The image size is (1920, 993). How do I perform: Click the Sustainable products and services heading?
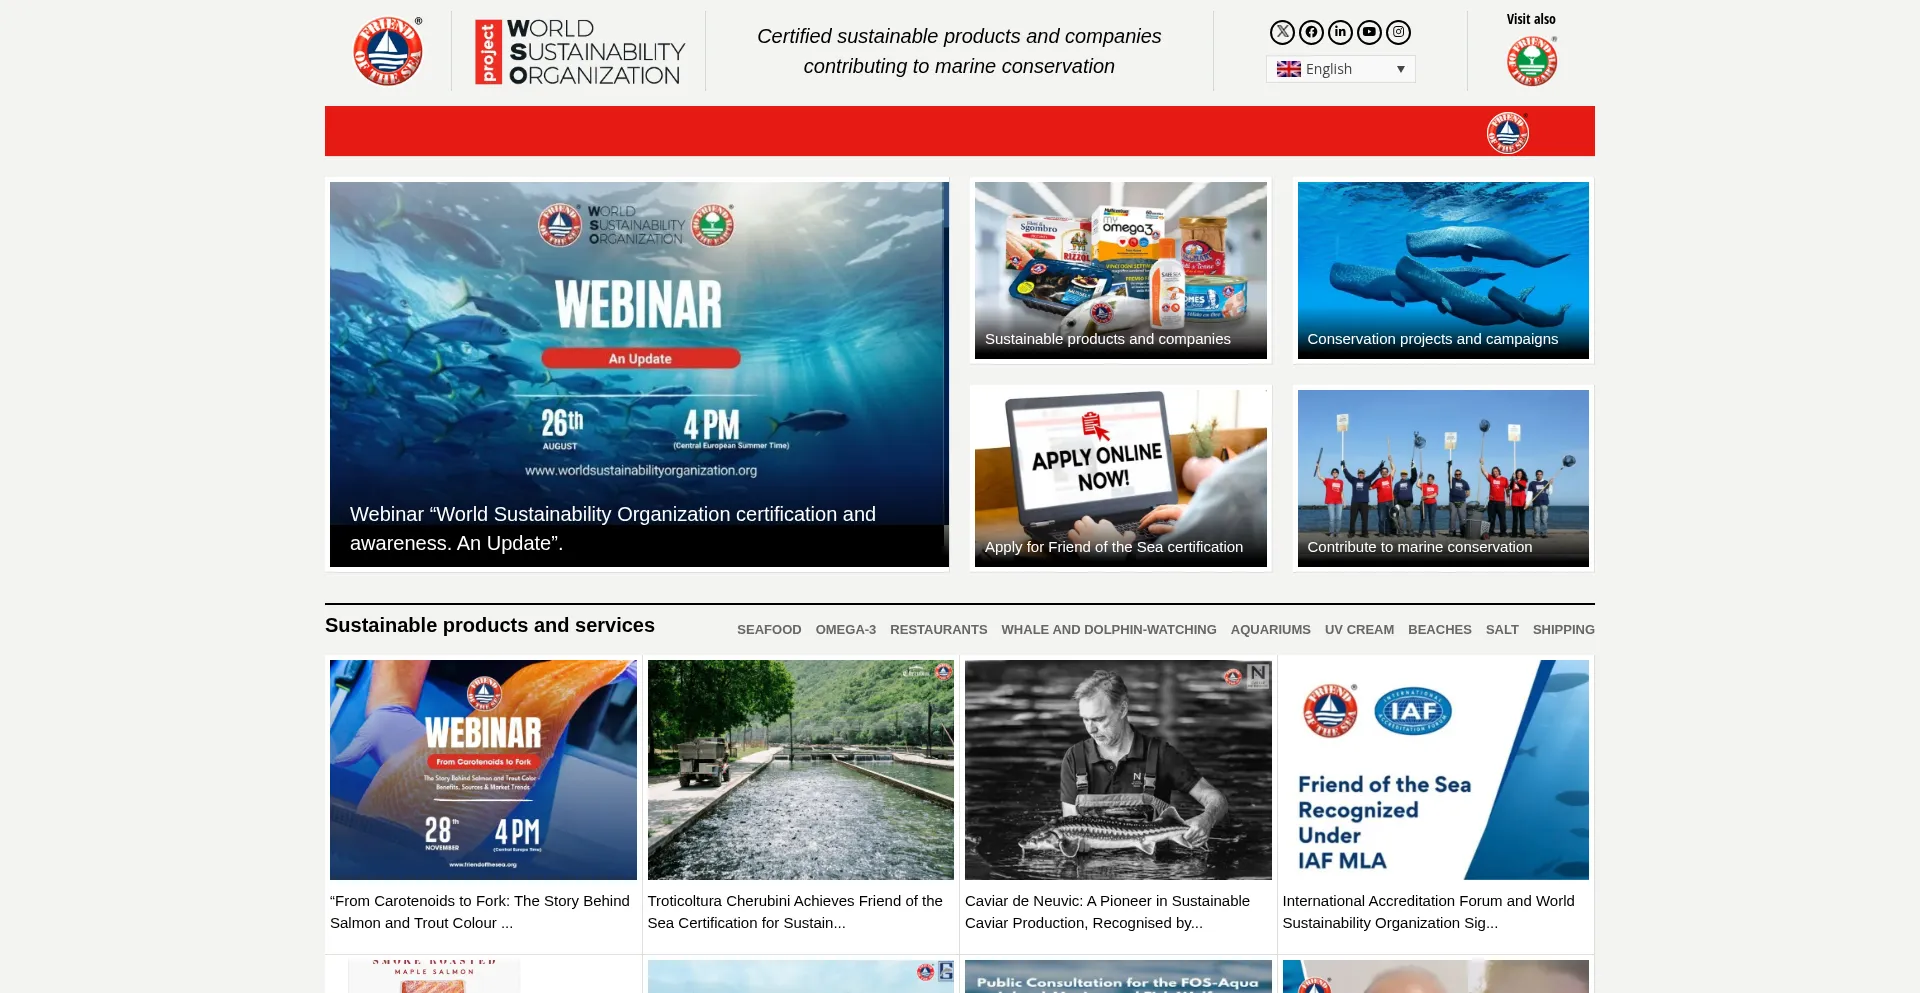tap(490, 625)
